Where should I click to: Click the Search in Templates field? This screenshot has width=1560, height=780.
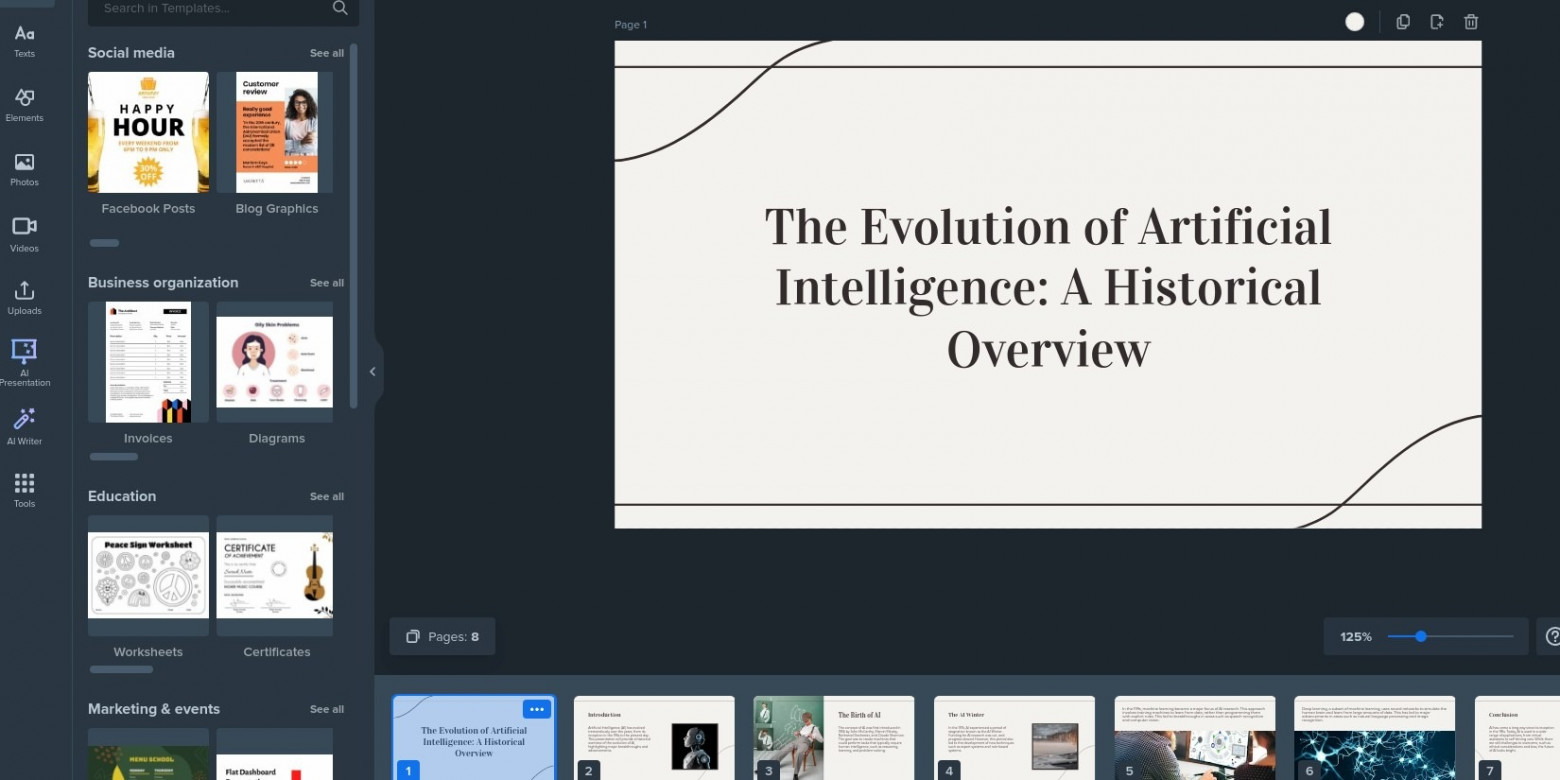(215, 8)
